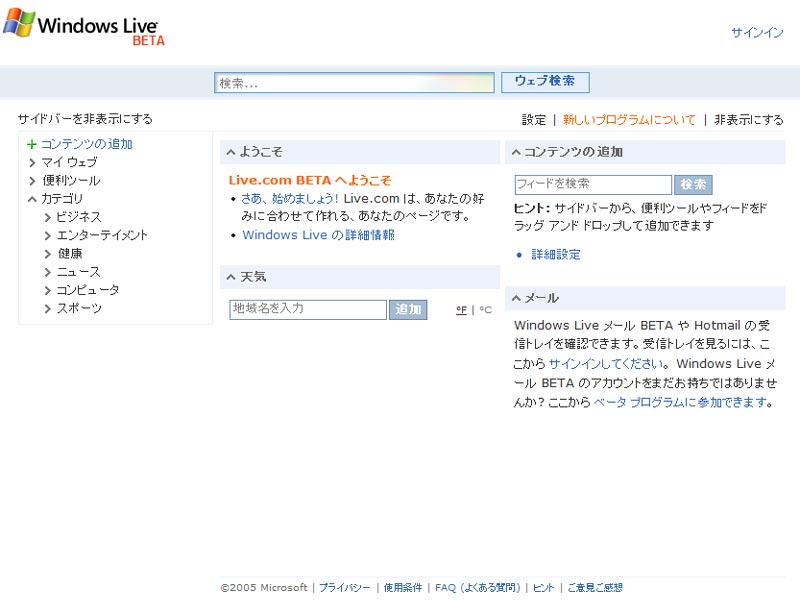The image size is (800, 600).
Task: Expand the 便利ツール chevron
Action: [32, 181]
